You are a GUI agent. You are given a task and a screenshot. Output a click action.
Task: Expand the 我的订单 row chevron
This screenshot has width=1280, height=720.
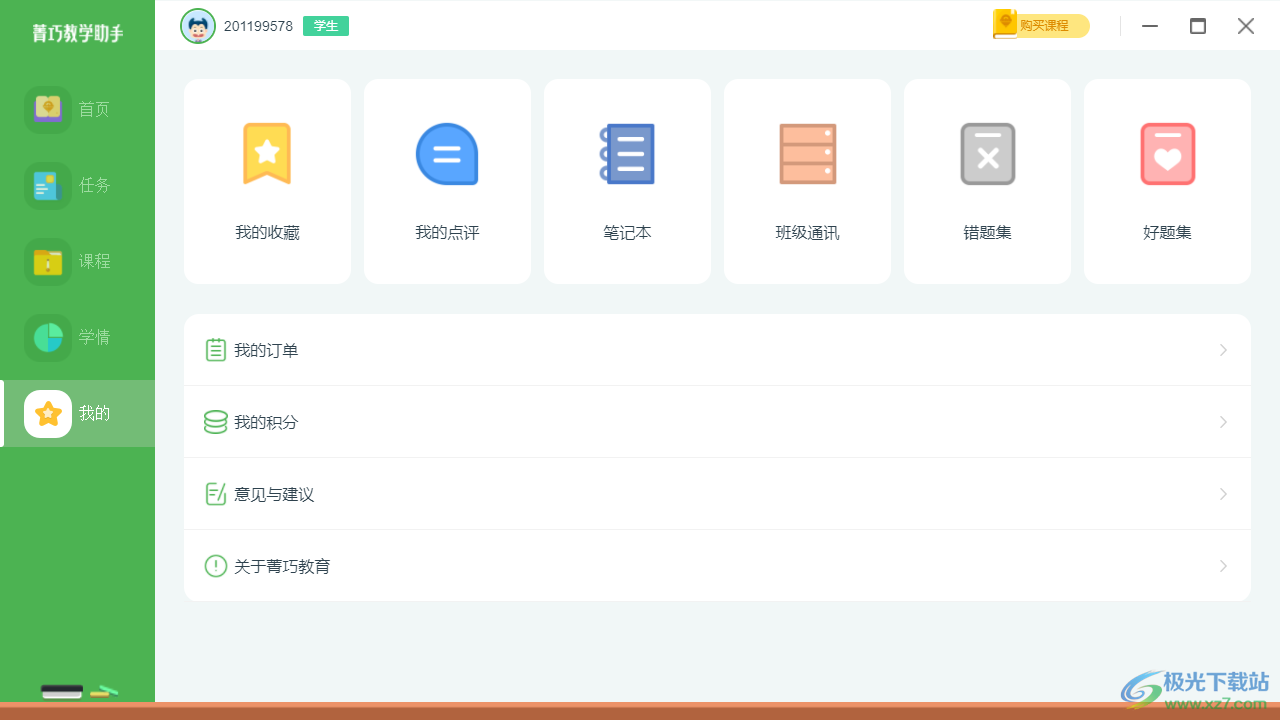coord(1223,350)
